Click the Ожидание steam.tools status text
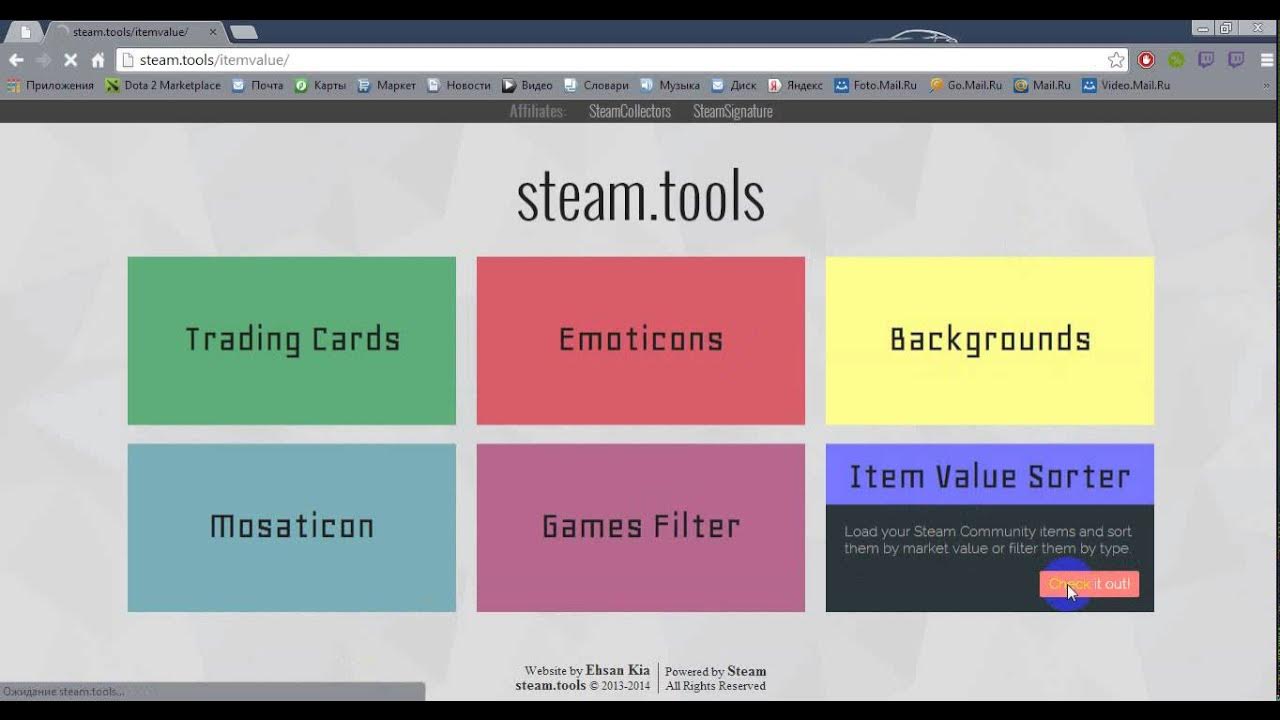Viewport: 1280px width, 720px height. click(x=64, y=691)
